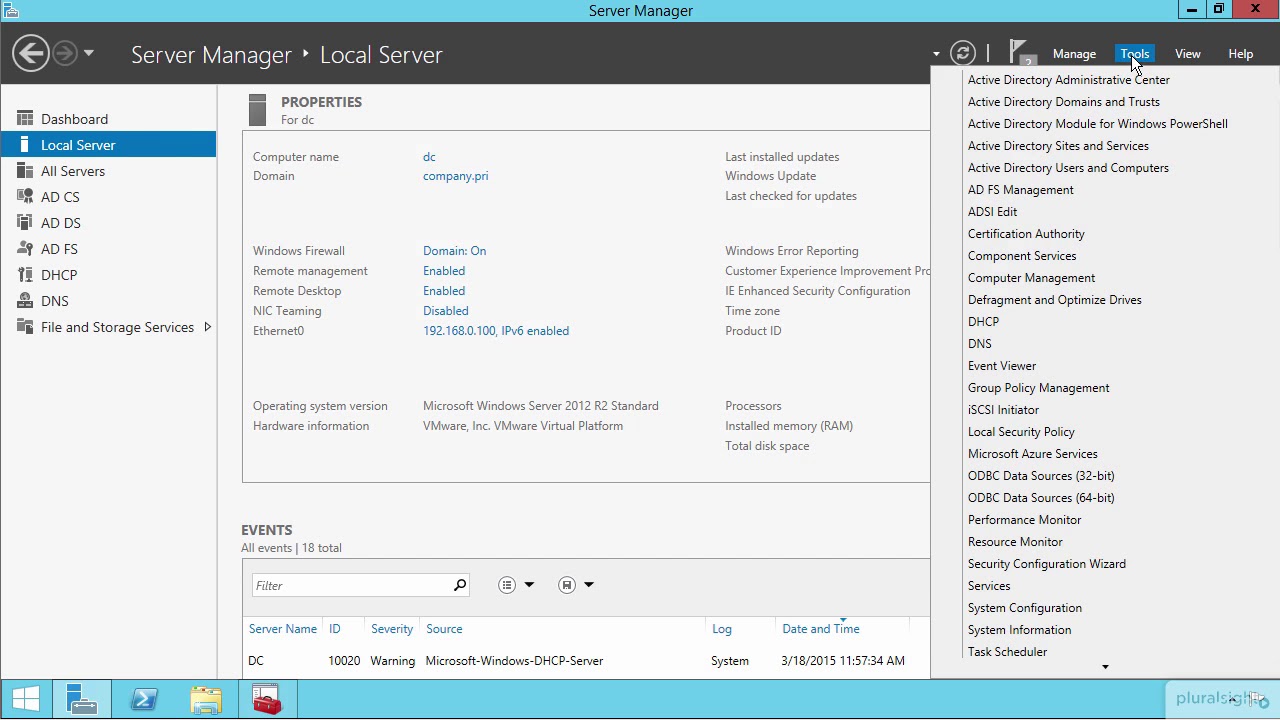Open Active Directory Administrative Center
1280x720 pixels.
click(1069, 80)
